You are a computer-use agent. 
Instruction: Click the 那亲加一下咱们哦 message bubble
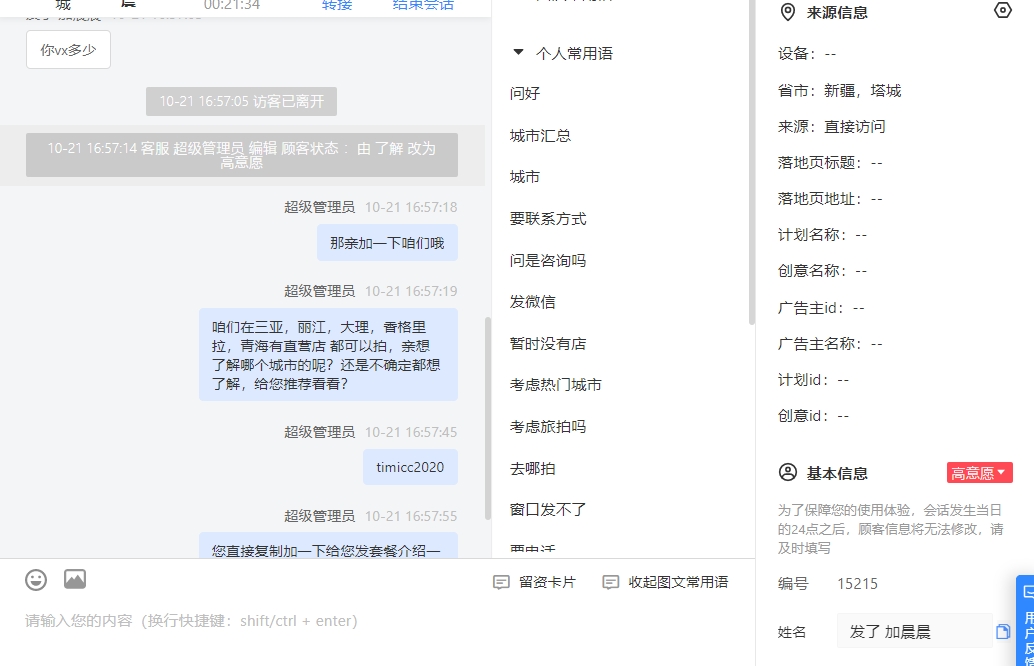pos(387,243)
